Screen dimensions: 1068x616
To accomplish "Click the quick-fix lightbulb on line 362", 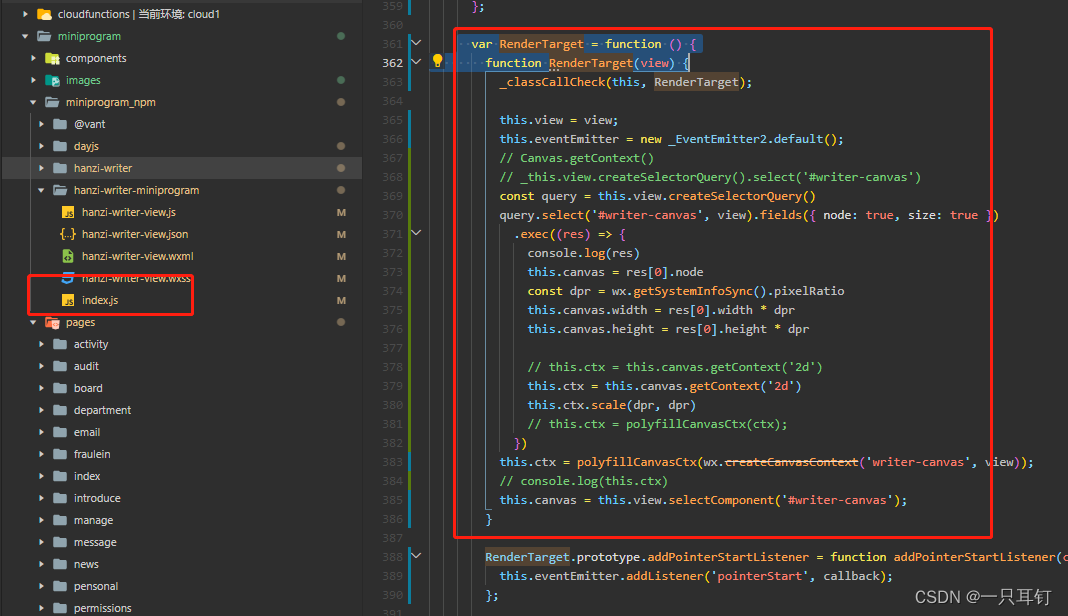I will (x=437, y=61).
